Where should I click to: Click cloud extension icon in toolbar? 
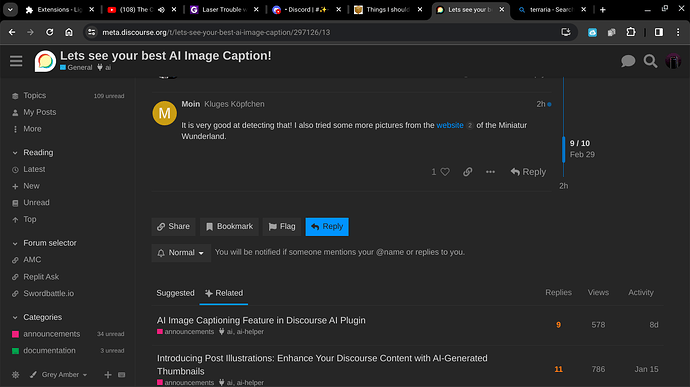click(x=592, y=32)
